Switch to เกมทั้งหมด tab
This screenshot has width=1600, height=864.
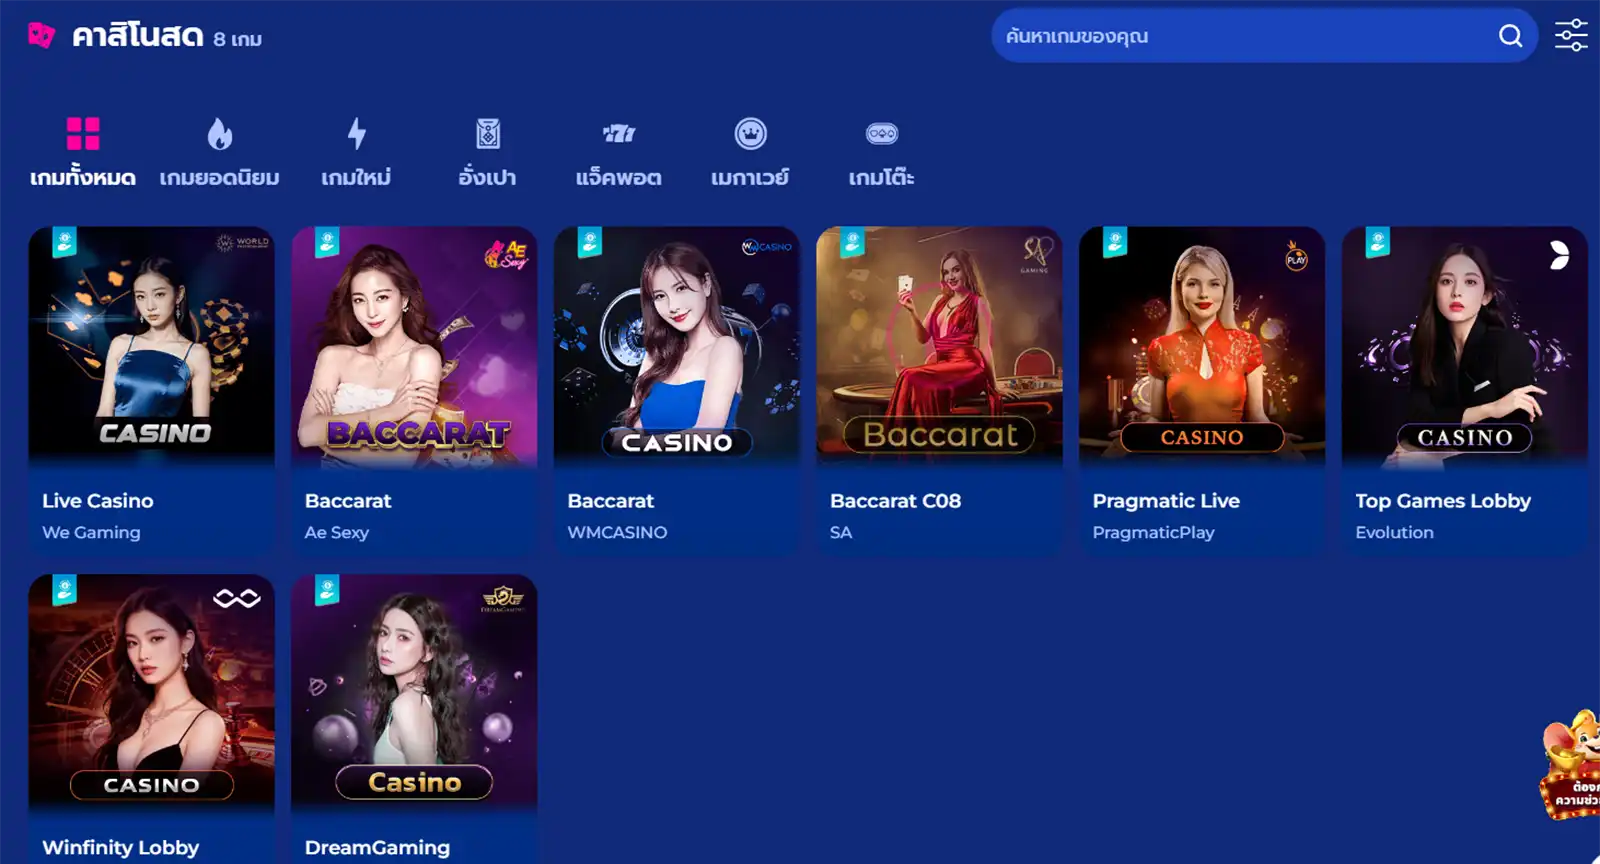pyautogui.click(x=83, y=178)
